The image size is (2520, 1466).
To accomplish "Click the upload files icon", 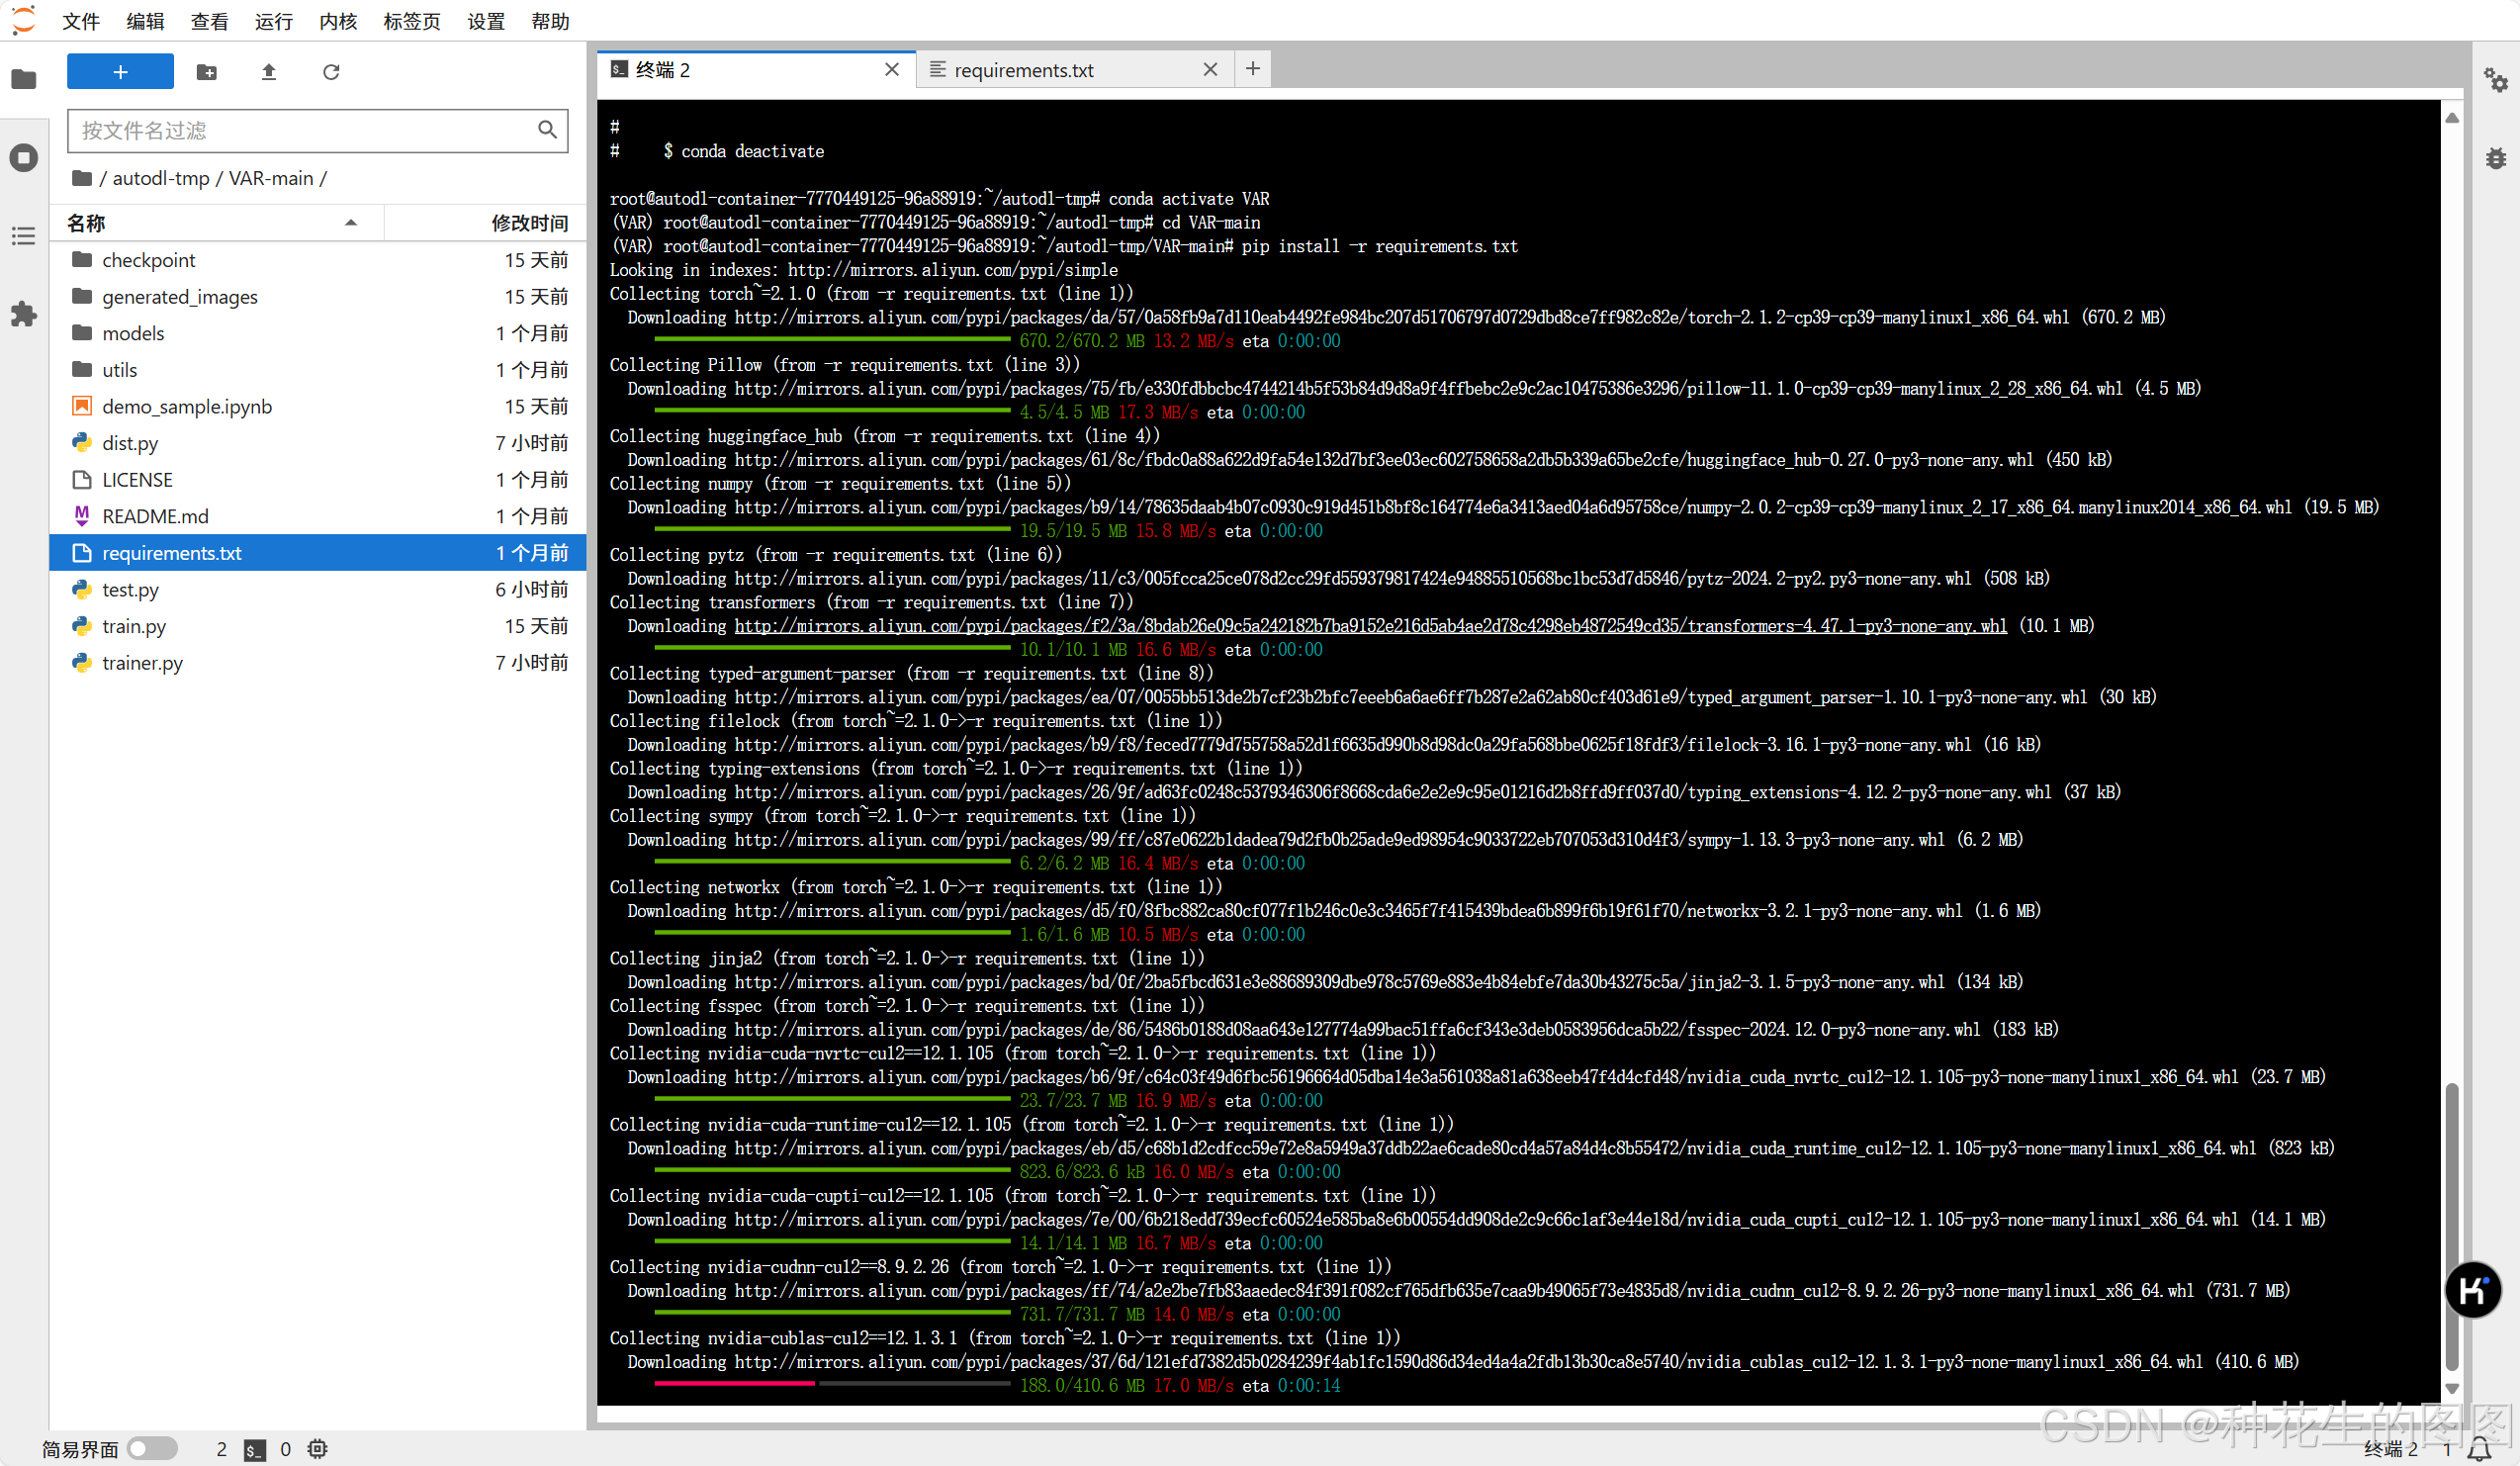I will point(268,72).
